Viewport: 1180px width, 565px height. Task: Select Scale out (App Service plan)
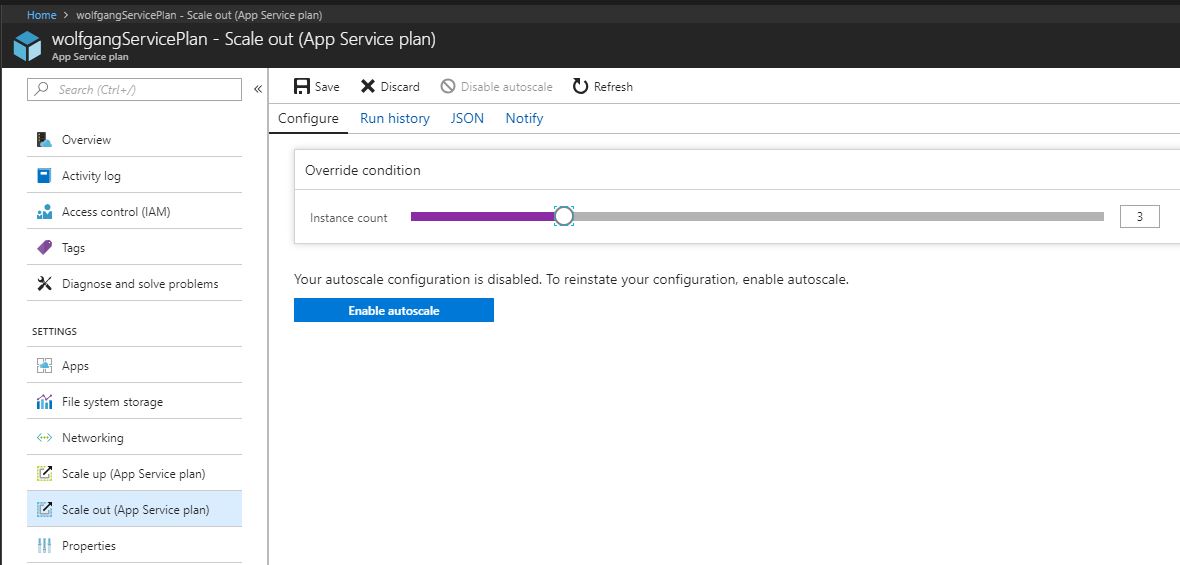[x=134, y=509]
